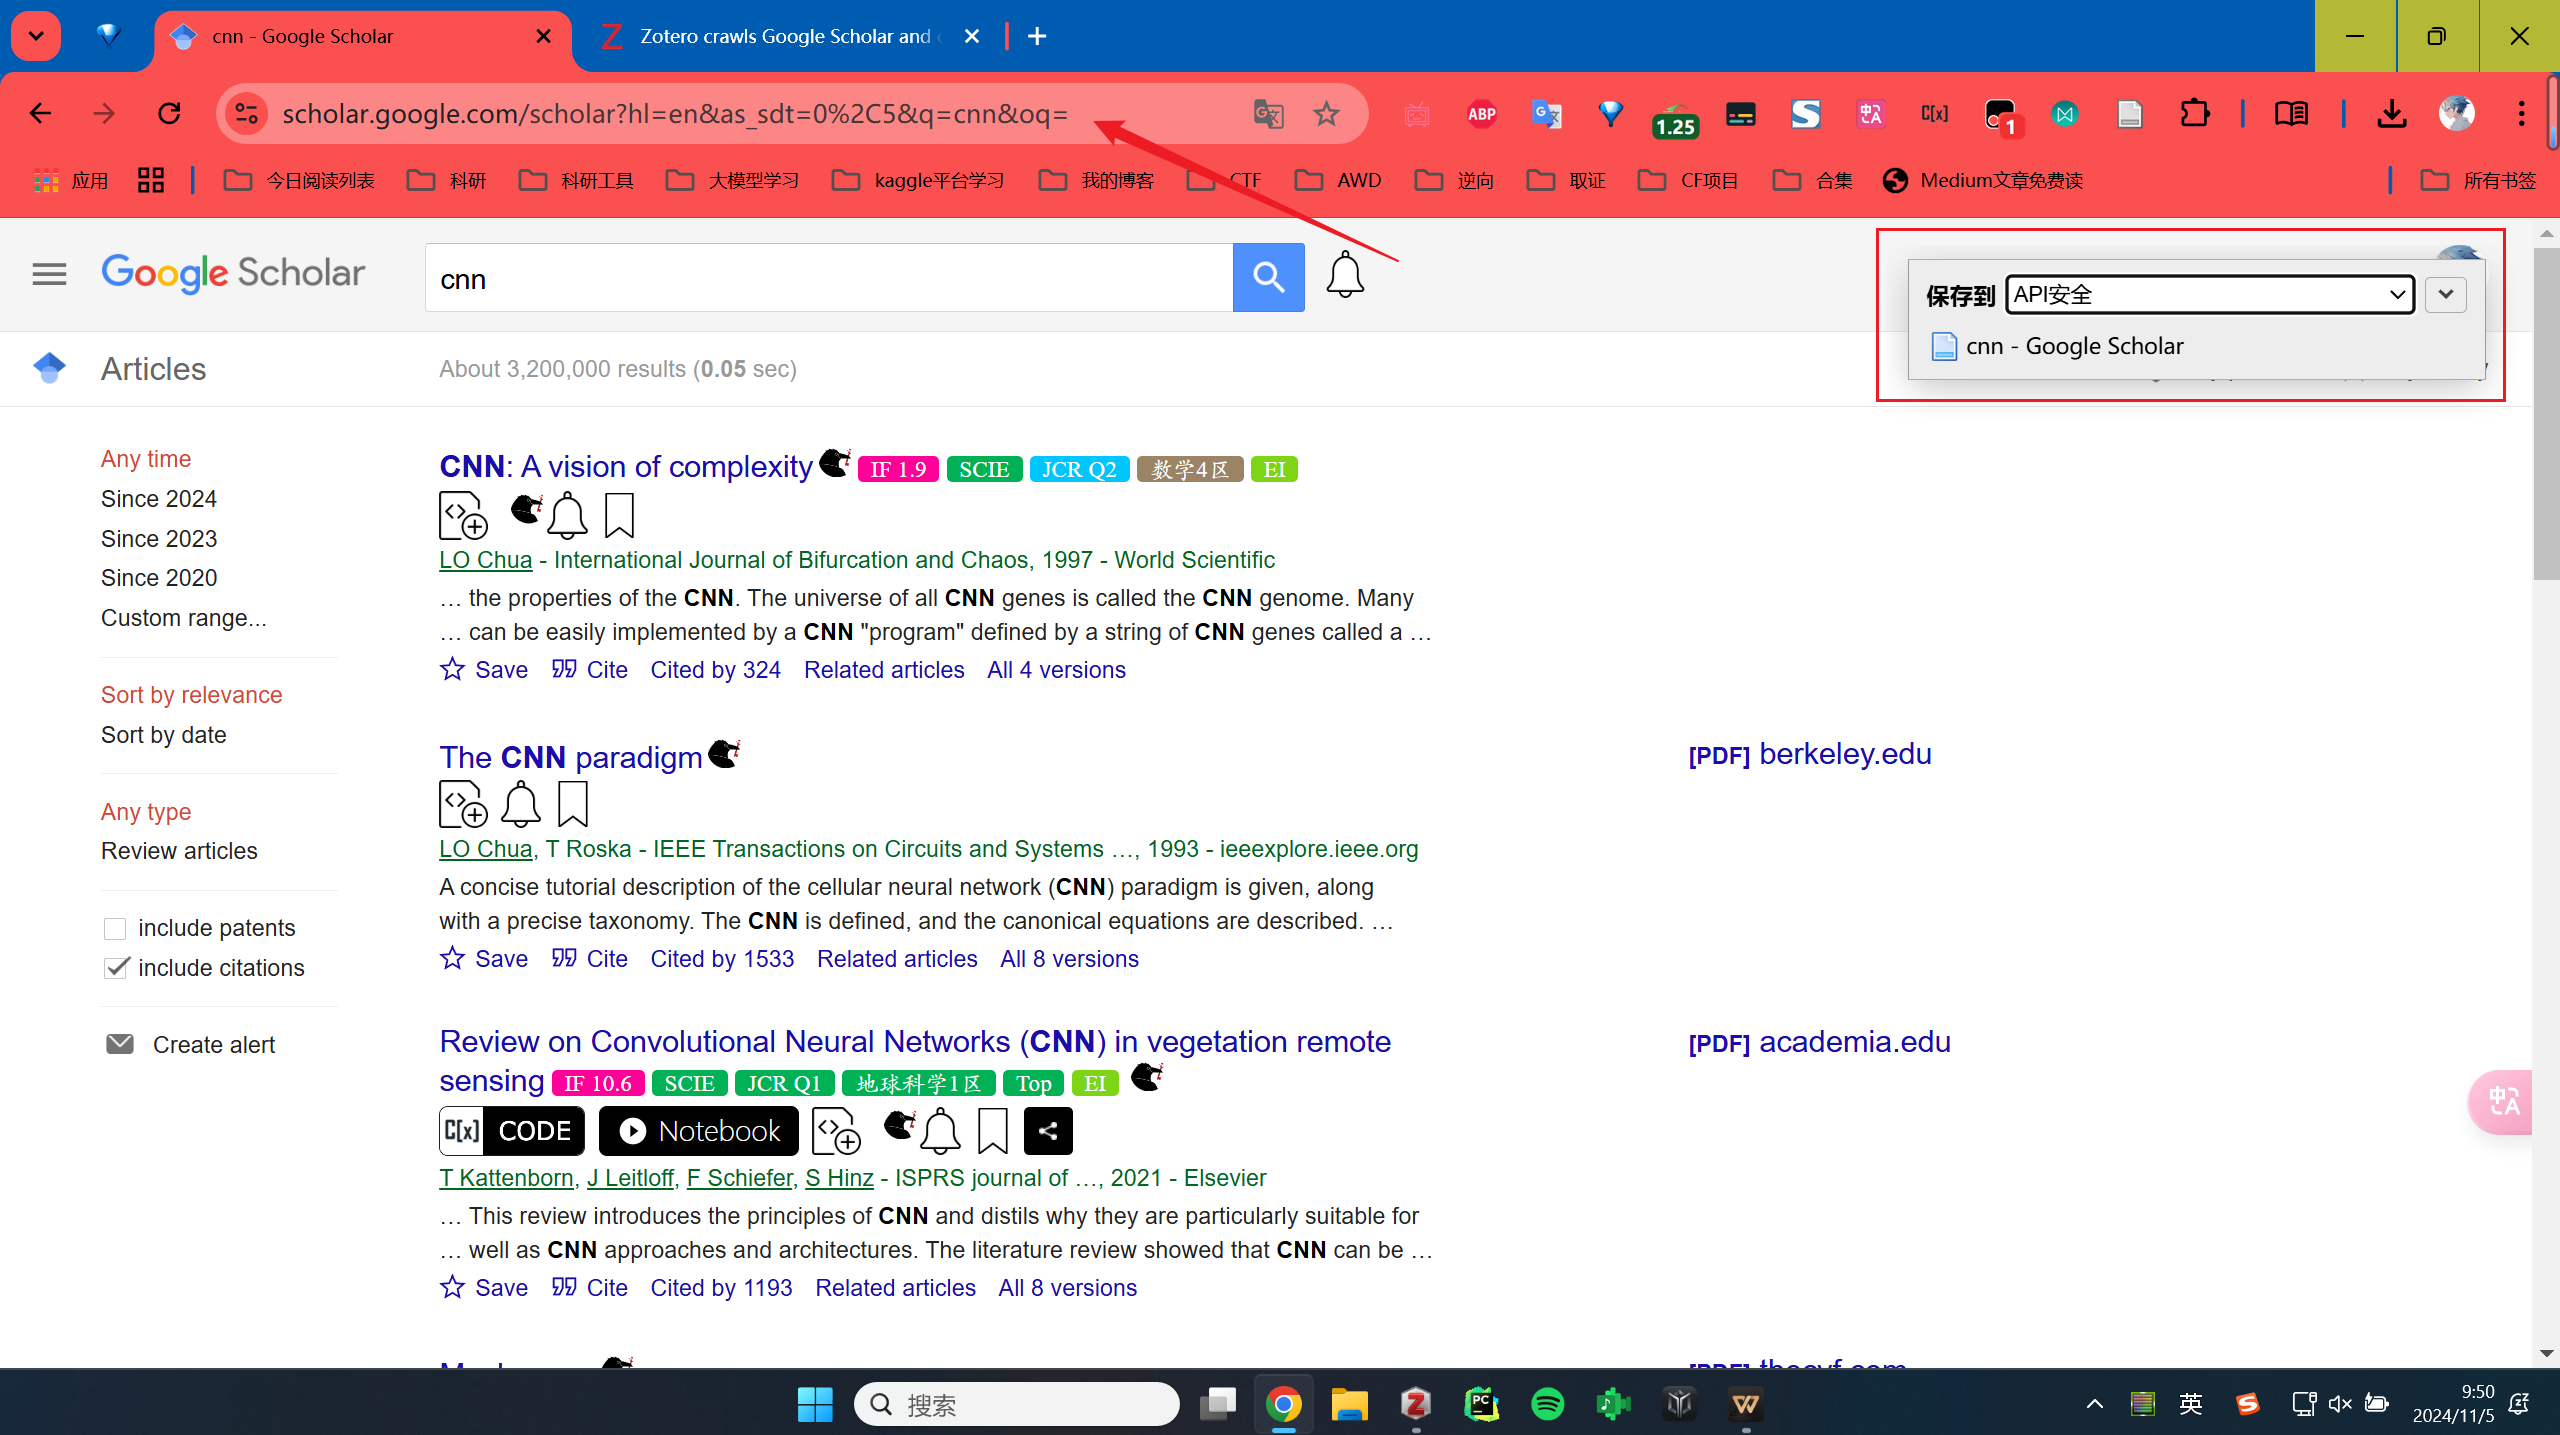Expand the chevron beside the collection dropdown
This screenshot has height=1435, width=2560.
2446,295
